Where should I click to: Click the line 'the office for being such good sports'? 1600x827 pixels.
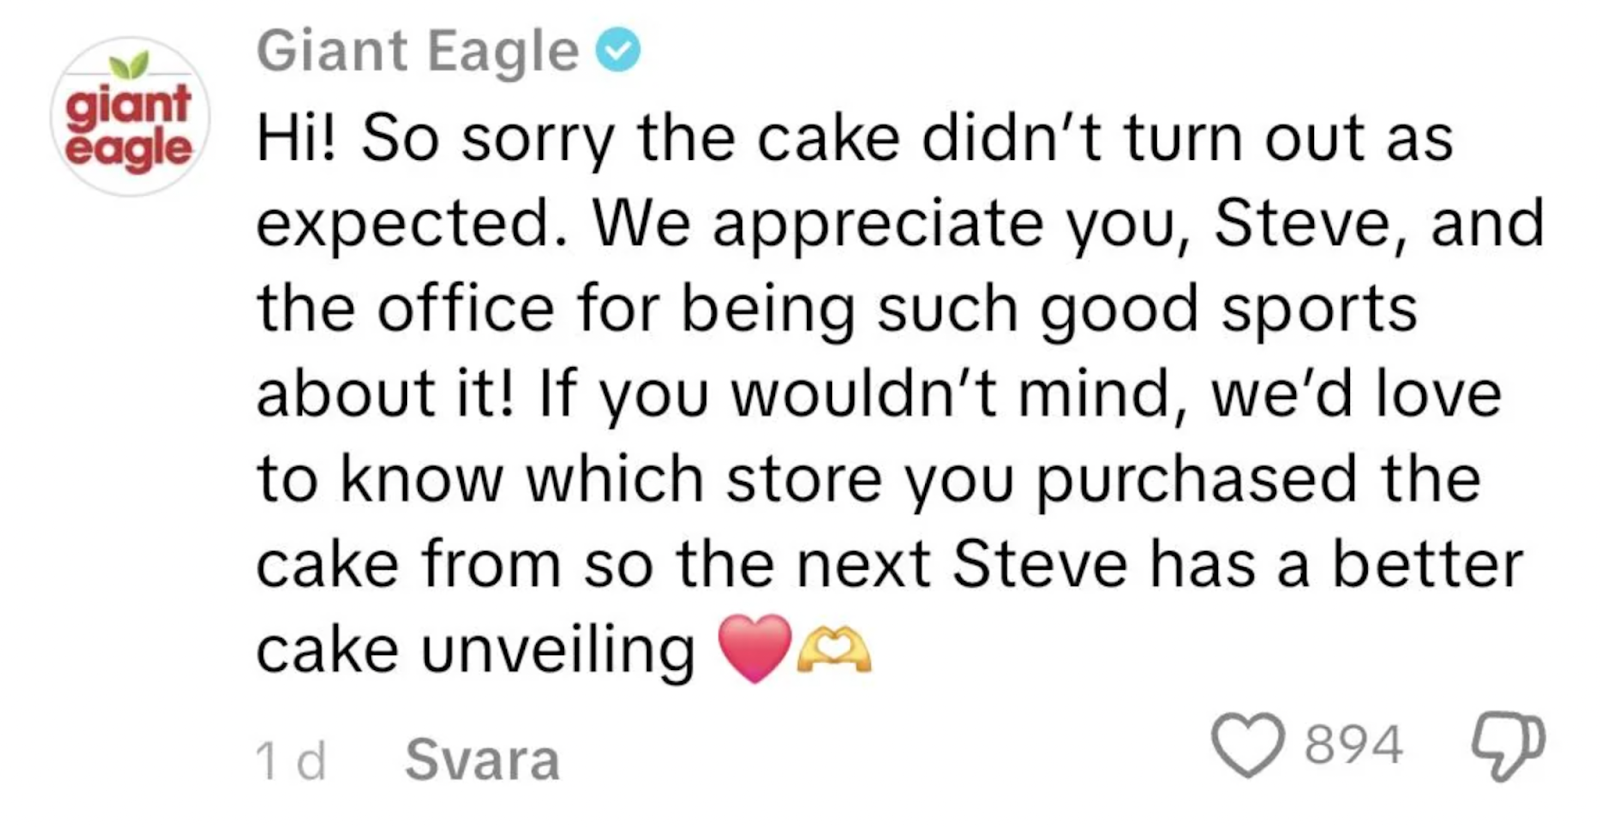[837, 308]
